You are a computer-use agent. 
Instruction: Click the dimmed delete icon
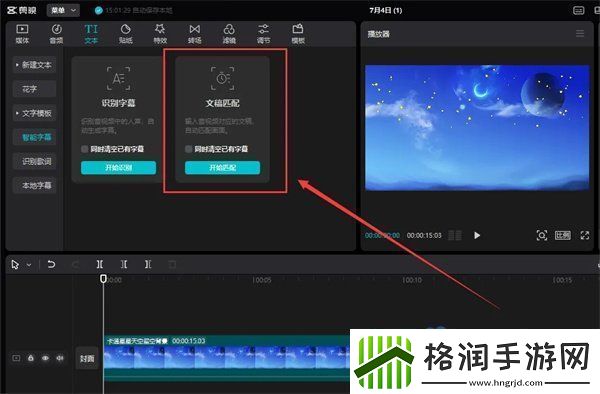[172, 264]
